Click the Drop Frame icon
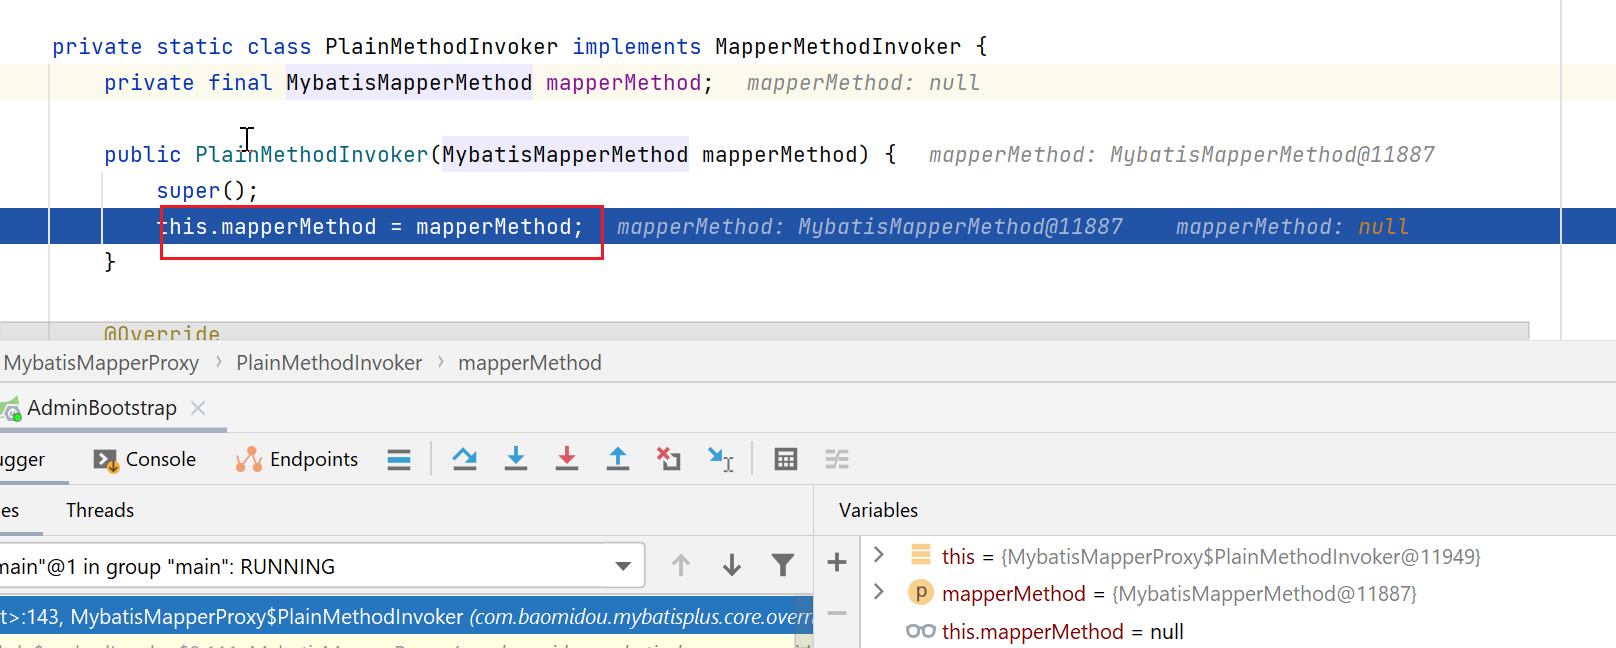Viewport: 1616px width, 648px height. click(x=669, y=459)
